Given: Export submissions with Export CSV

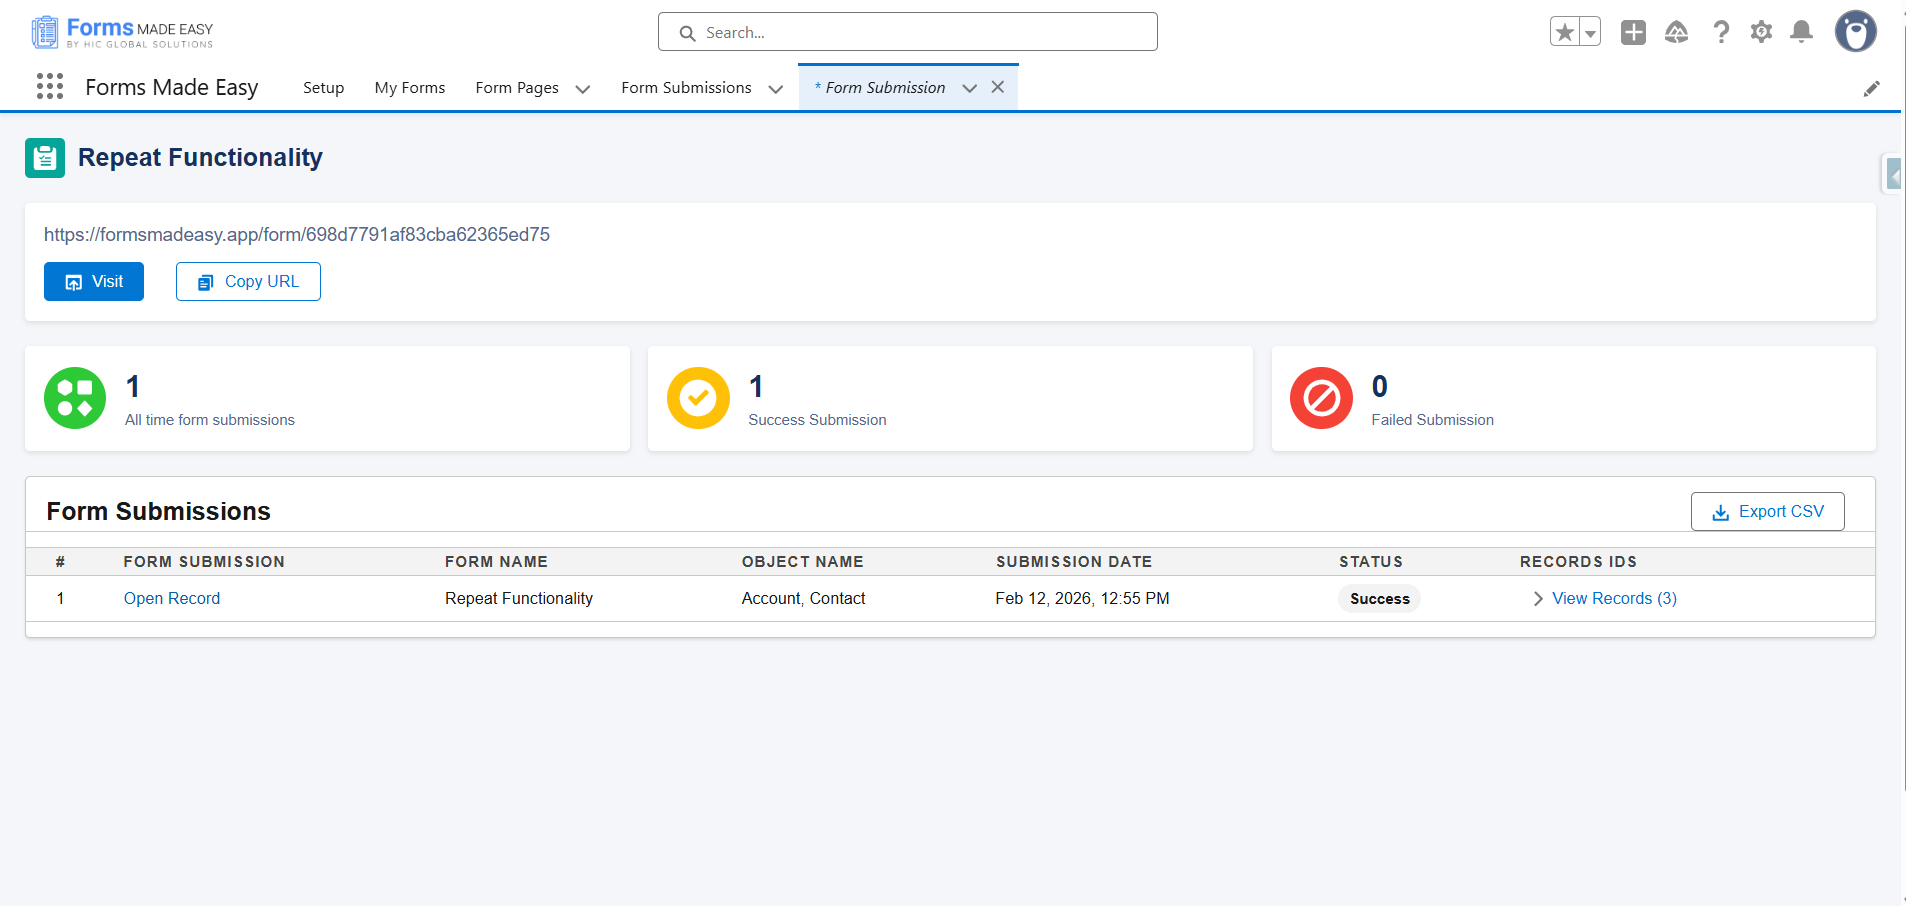Looking at the screenshot, I should 1767,512.
